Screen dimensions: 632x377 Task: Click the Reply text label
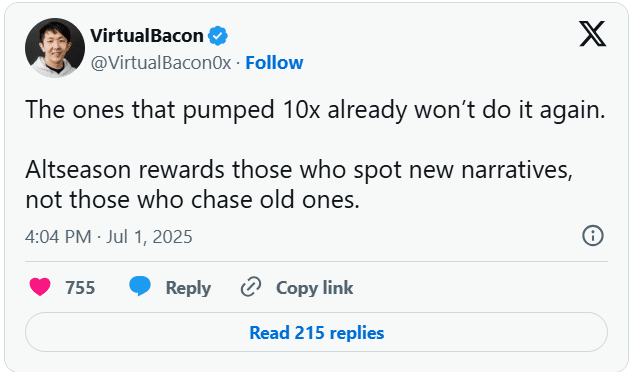tap(188, 288)
